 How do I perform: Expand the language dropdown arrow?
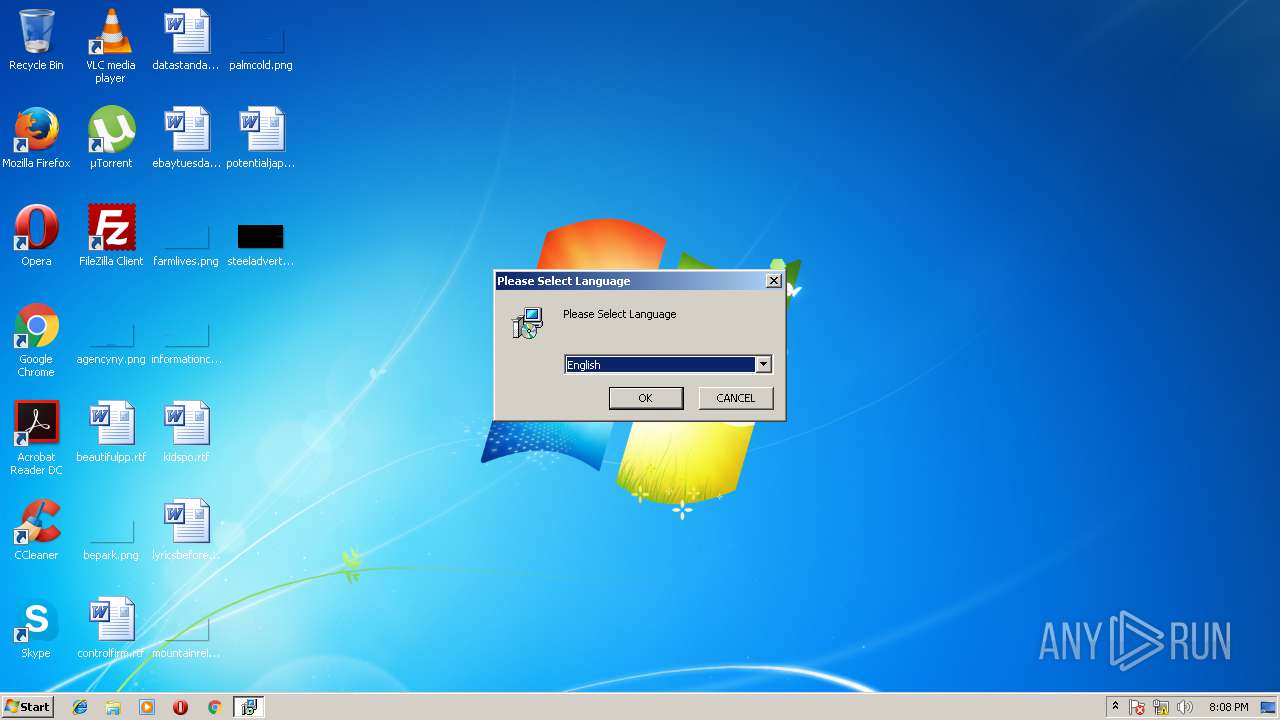763,365
